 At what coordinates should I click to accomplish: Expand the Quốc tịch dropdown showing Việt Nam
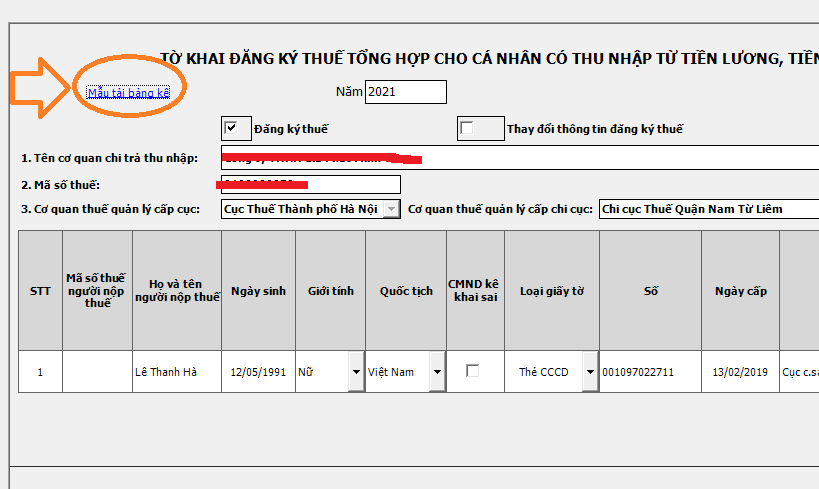click(x=437, y=372)
